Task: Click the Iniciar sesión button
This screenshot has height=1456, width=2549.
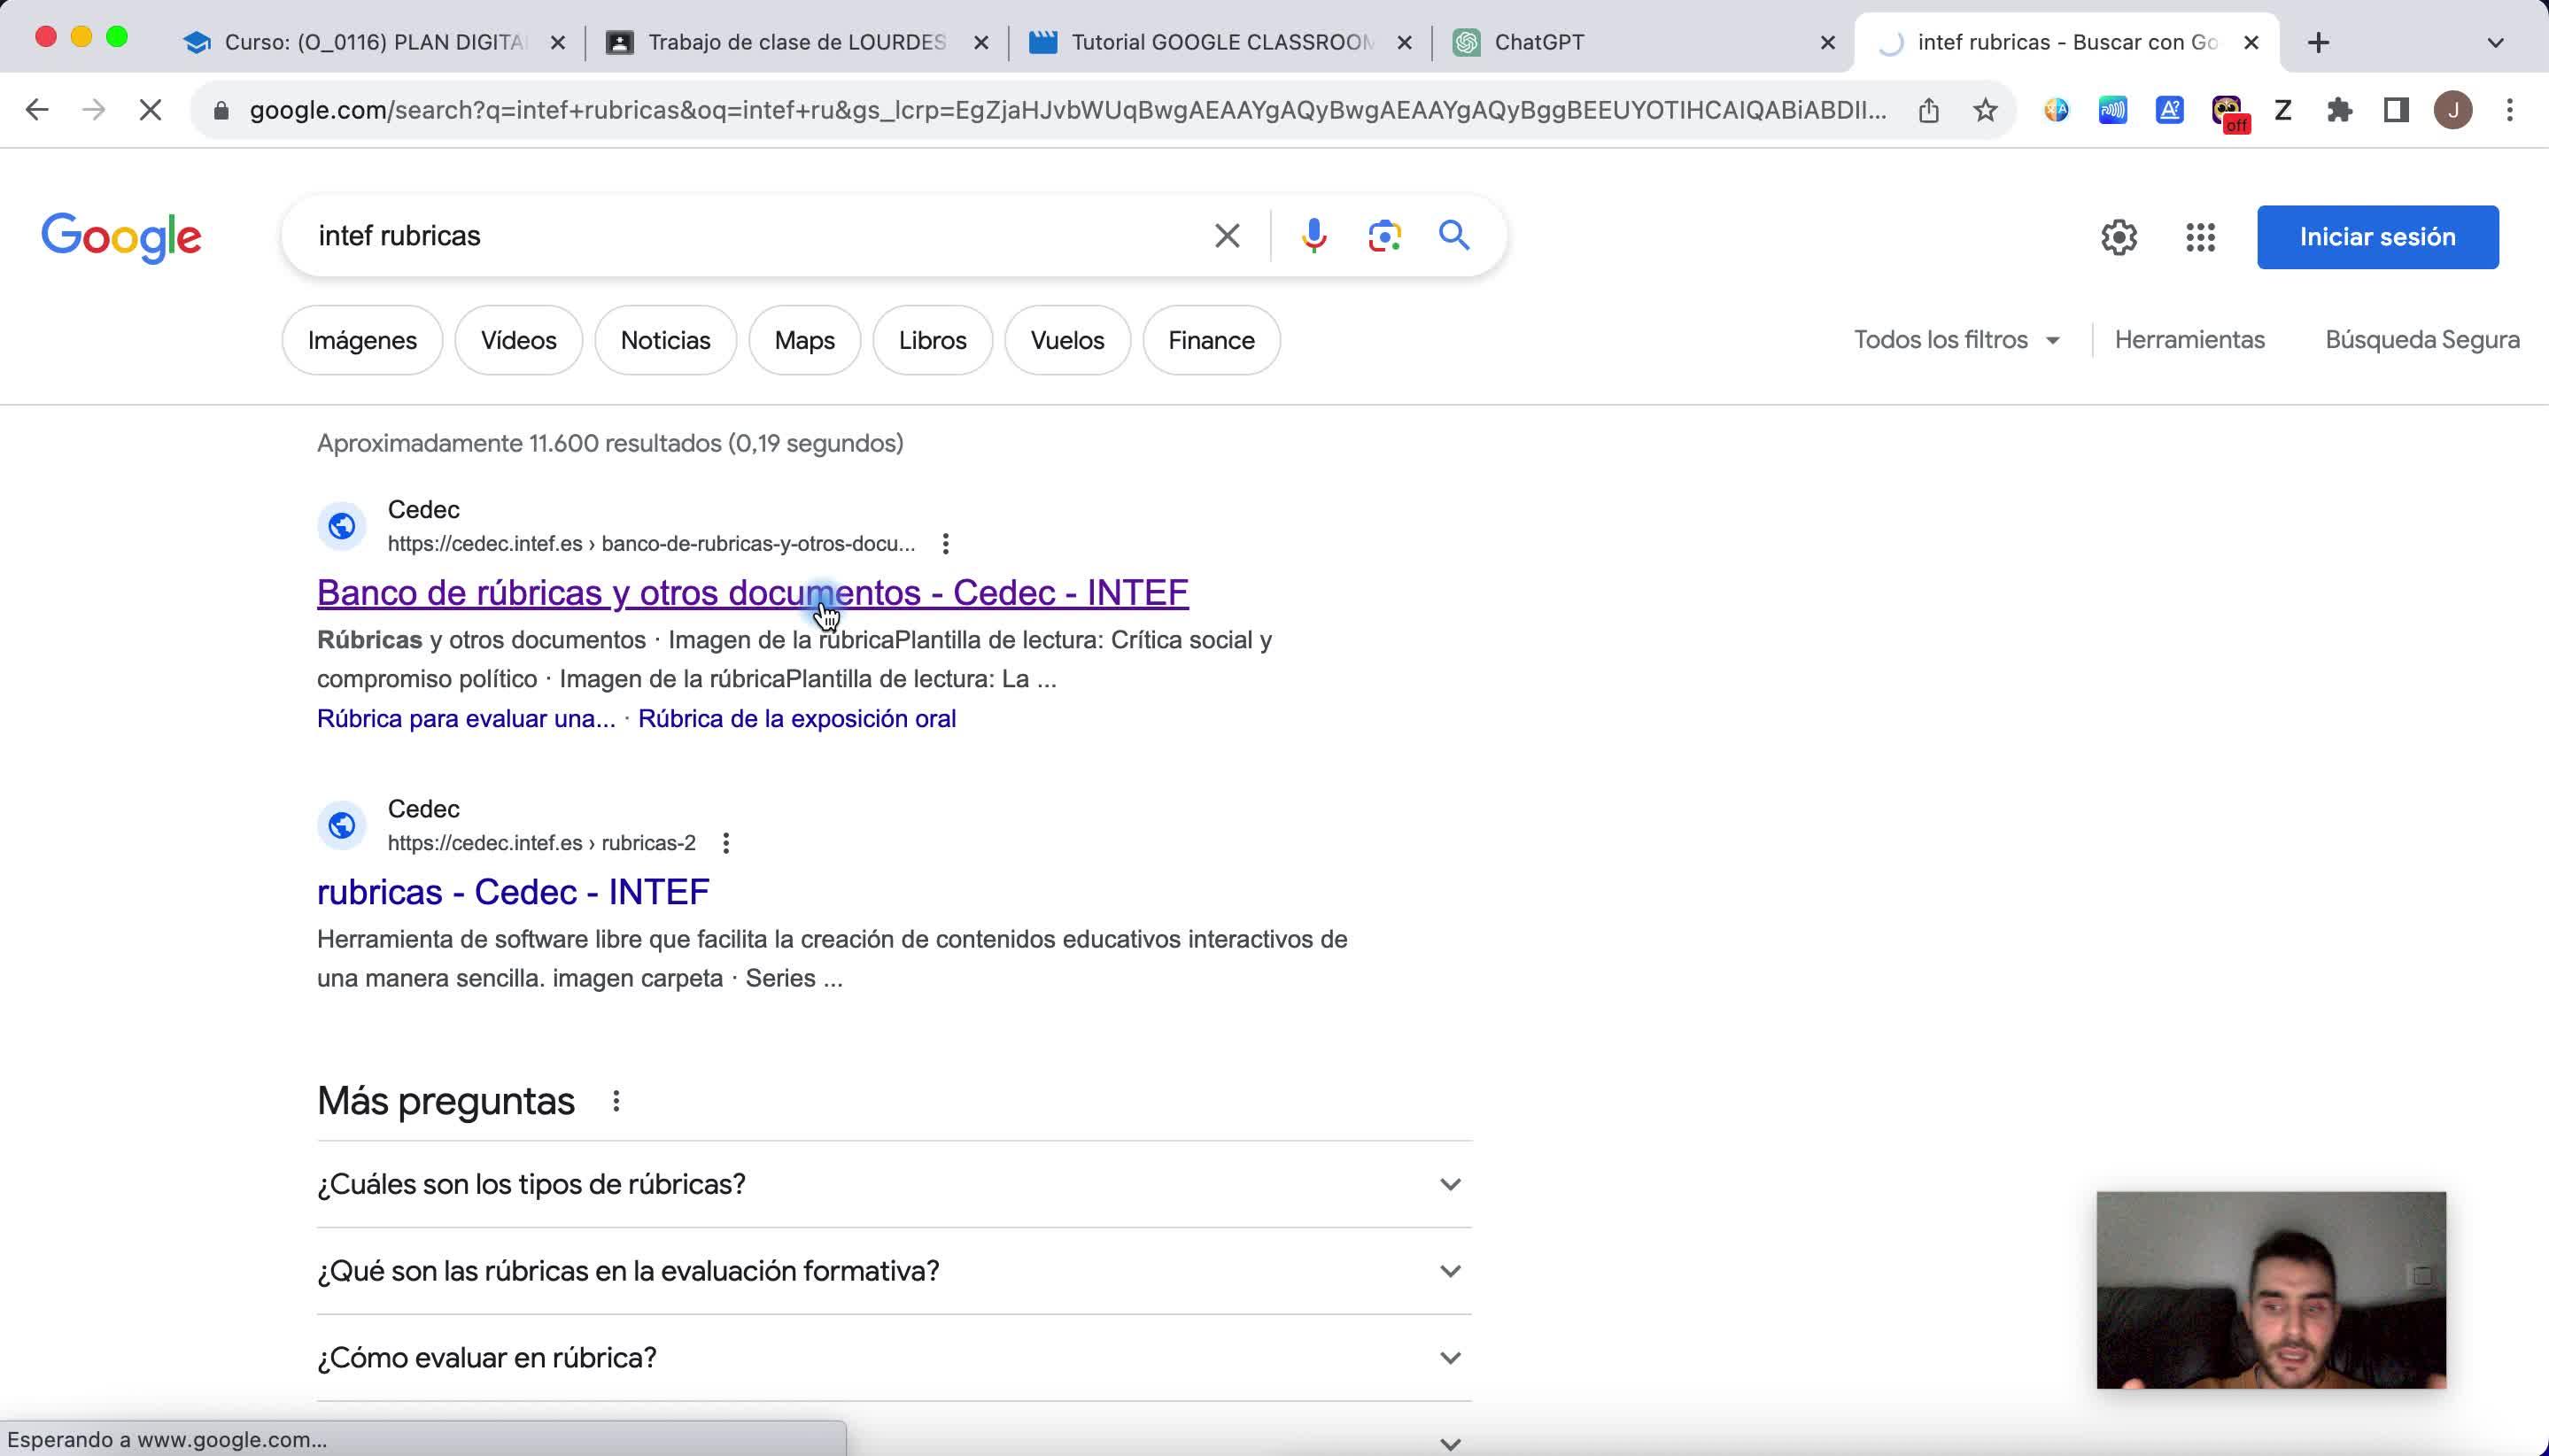Action: 2377,237
